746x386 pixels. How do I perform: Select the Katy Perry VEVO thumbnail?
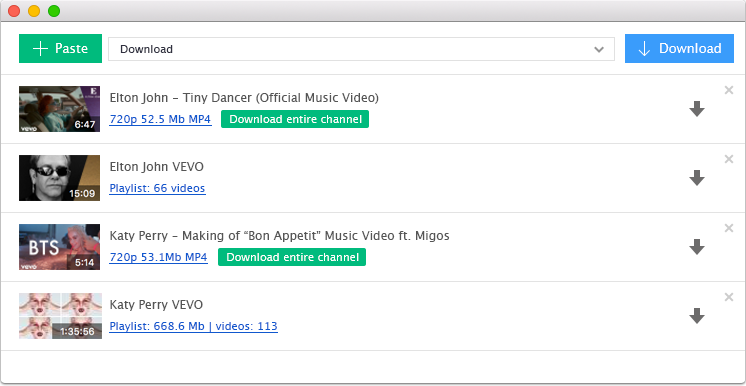[x=60, y=316]
